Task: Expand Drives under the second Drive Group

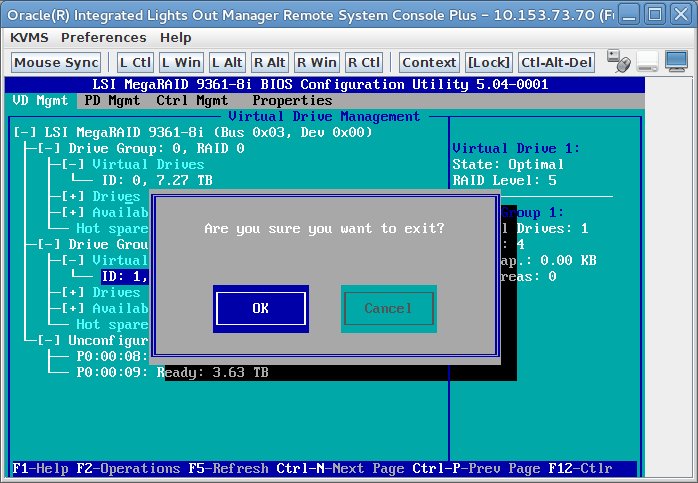Action: pyautogui.click(x=73, y=292)
